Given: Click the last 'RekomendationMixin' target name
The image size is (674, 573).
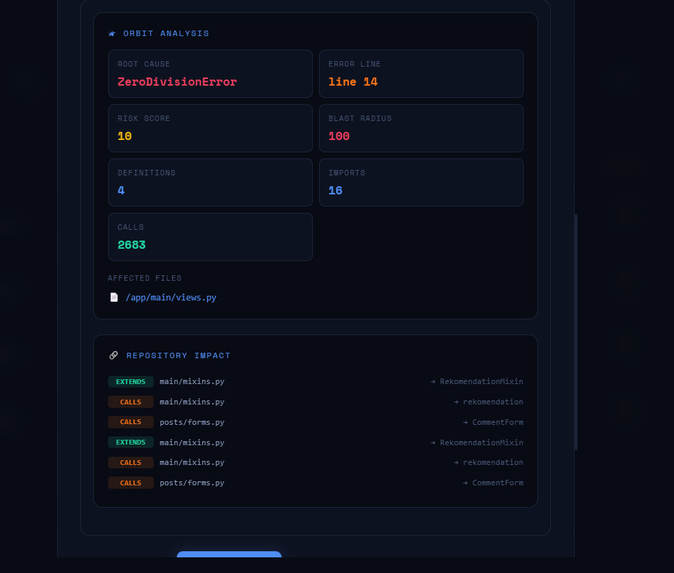Looking at the screenshot, I should click(481, 442).
